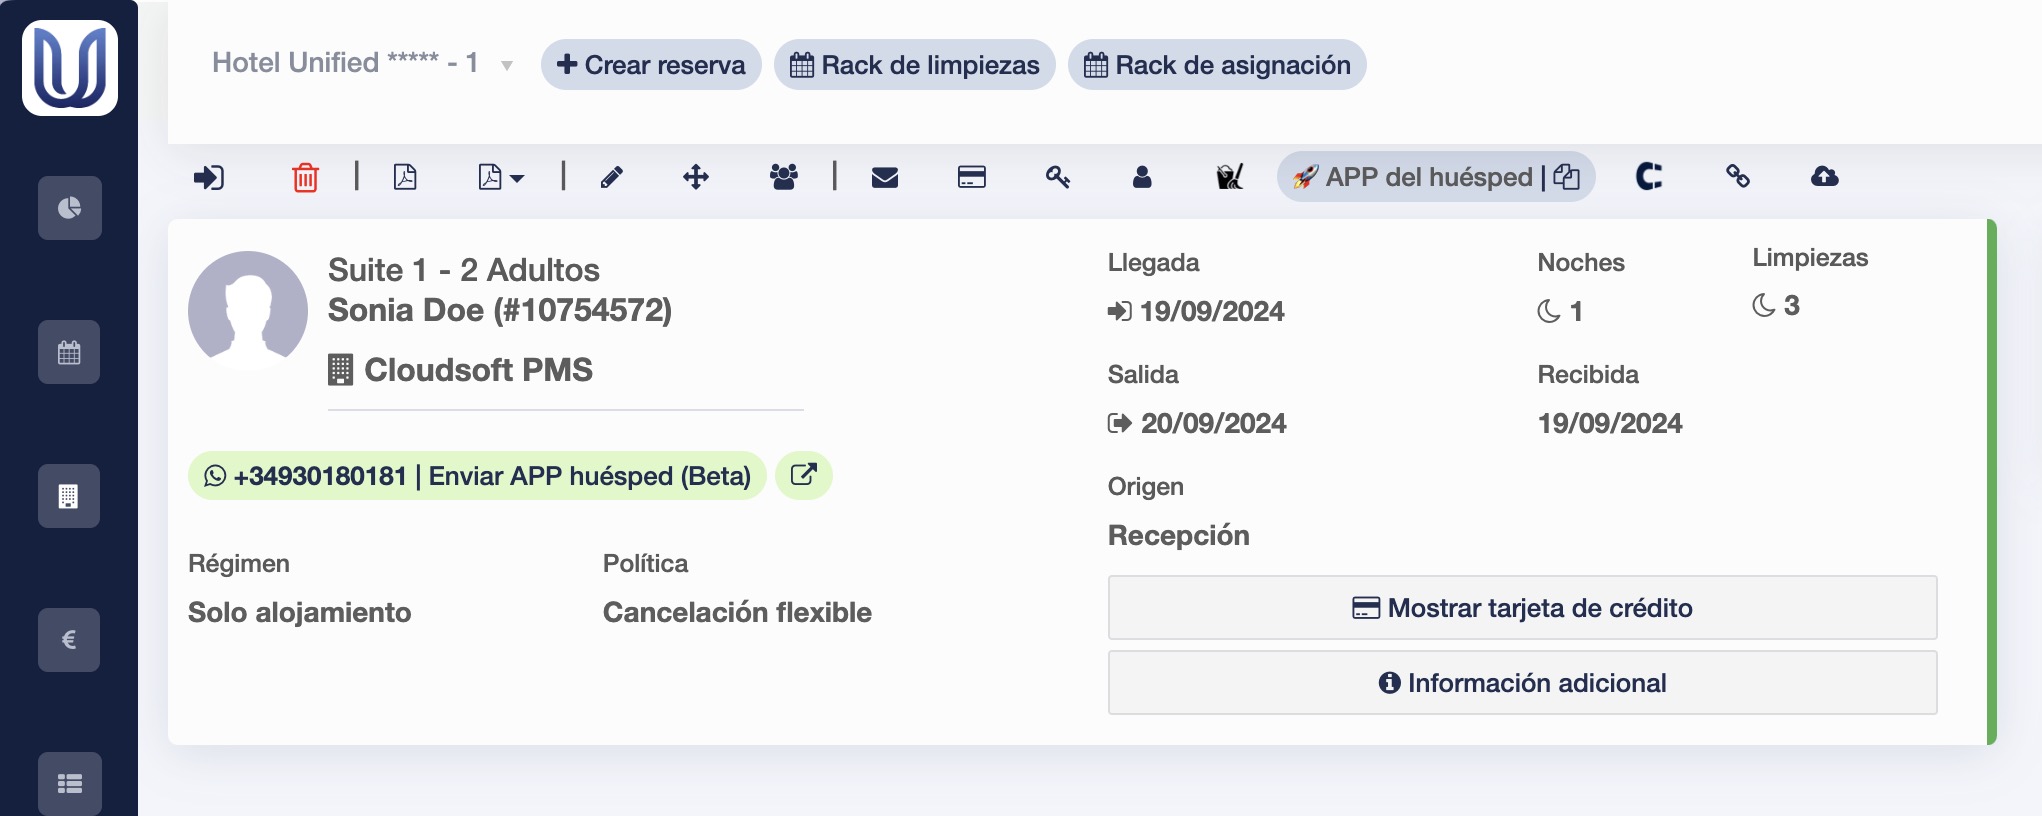Open the APP del huésped button
The height and width of the screenshot is (816, 2042).
pos(1436,177)
